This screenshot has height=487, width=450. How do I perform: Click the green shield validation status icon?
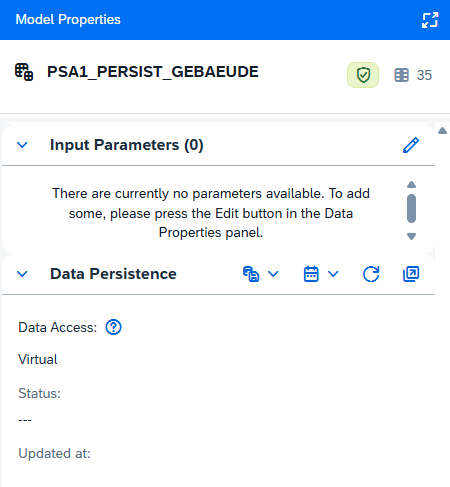coord(363,75)
